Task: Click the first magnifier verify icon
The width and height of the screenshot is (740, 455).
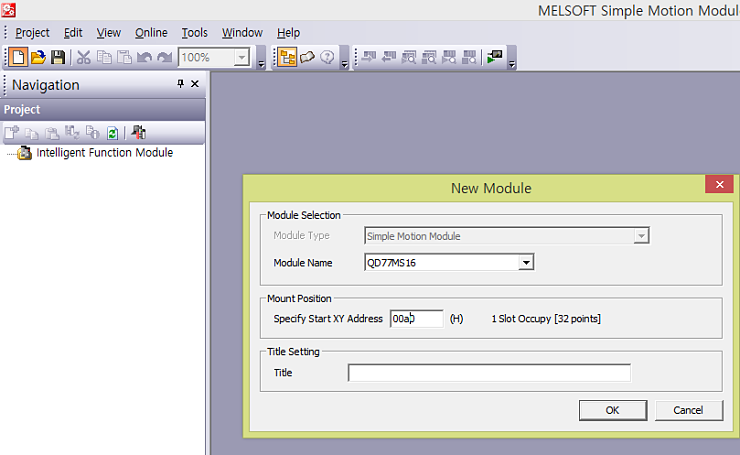Action: point(409,58)
